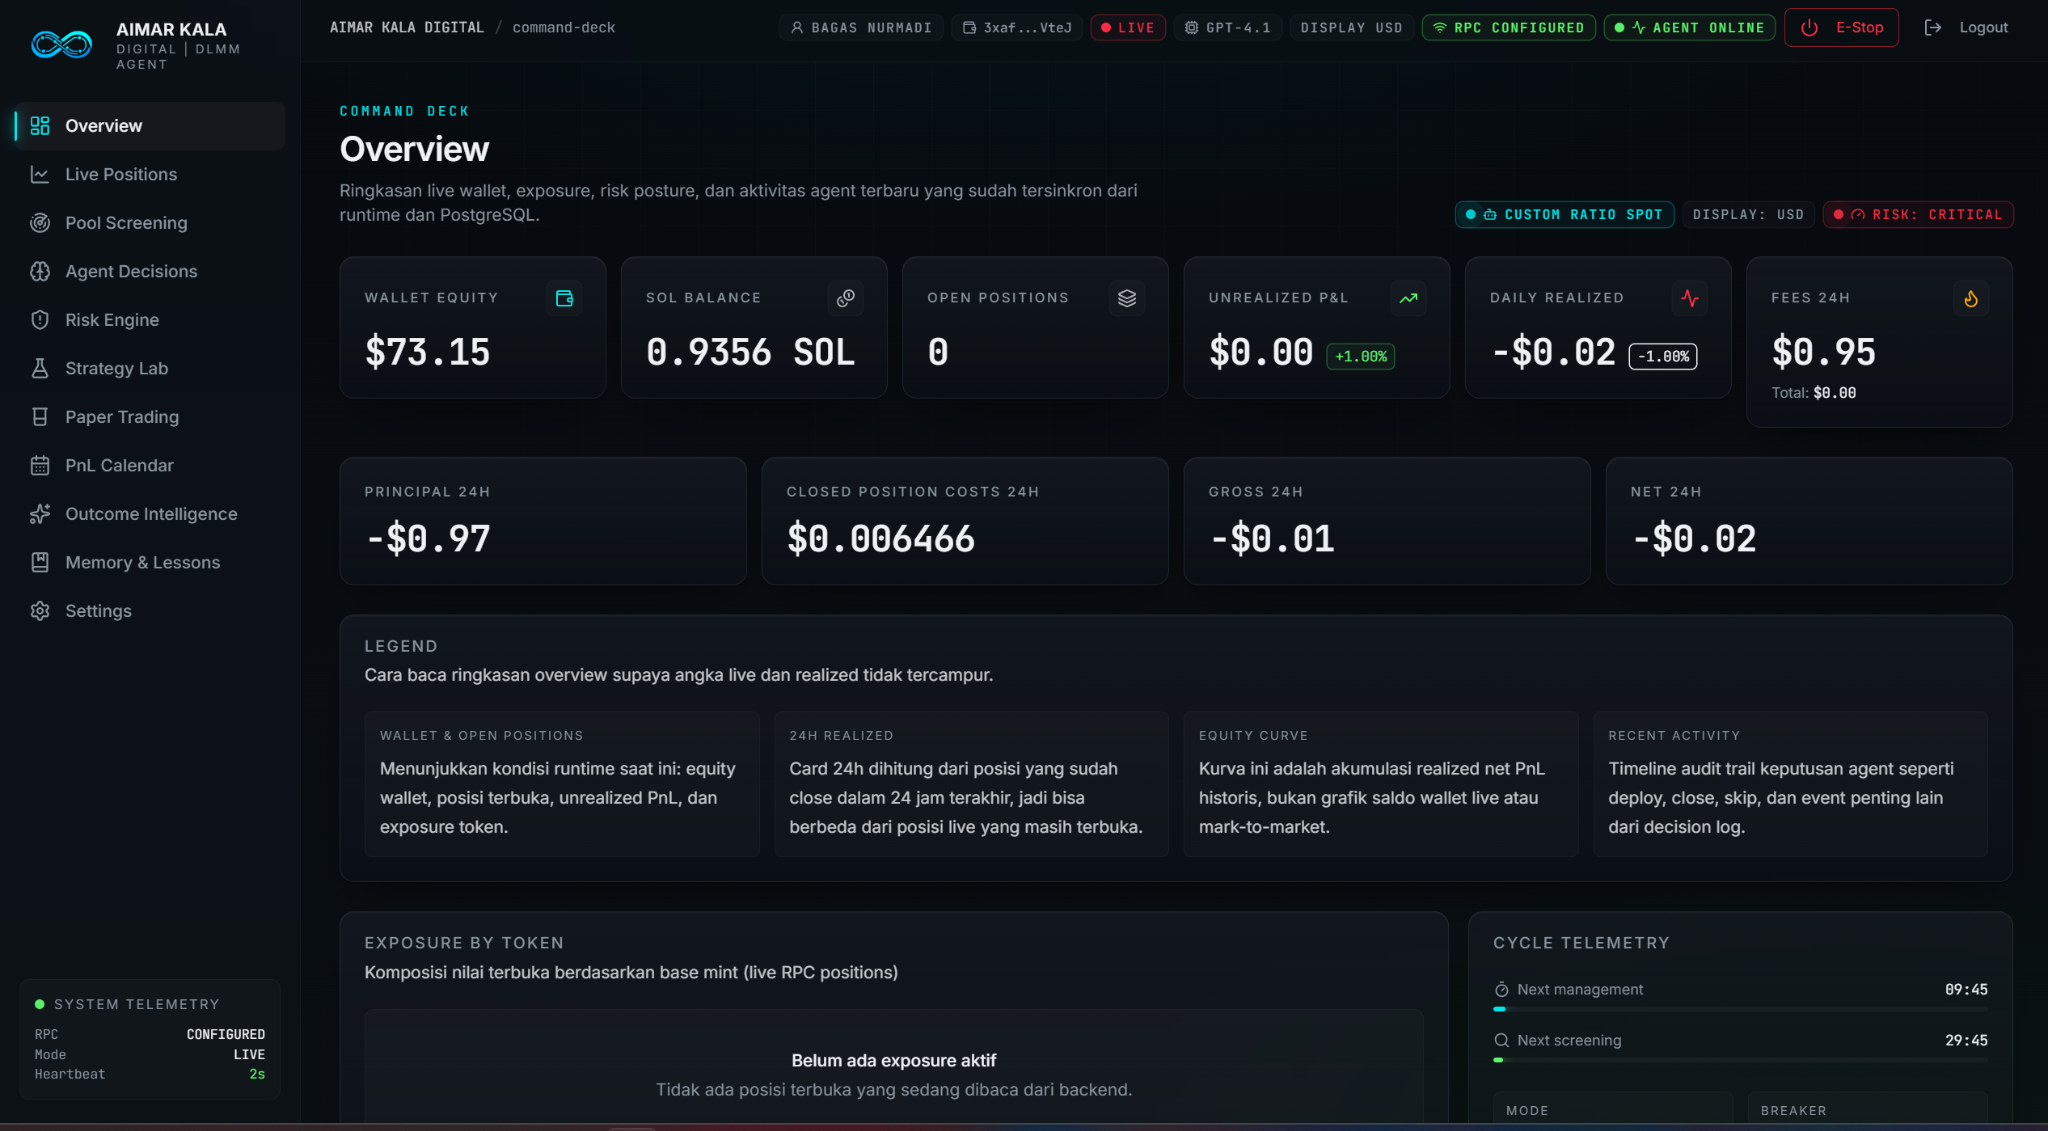Click the trend icon on Unrealized P&L card
This screenshot has width=2048, height=1131.
click(x=1408, y=298)
